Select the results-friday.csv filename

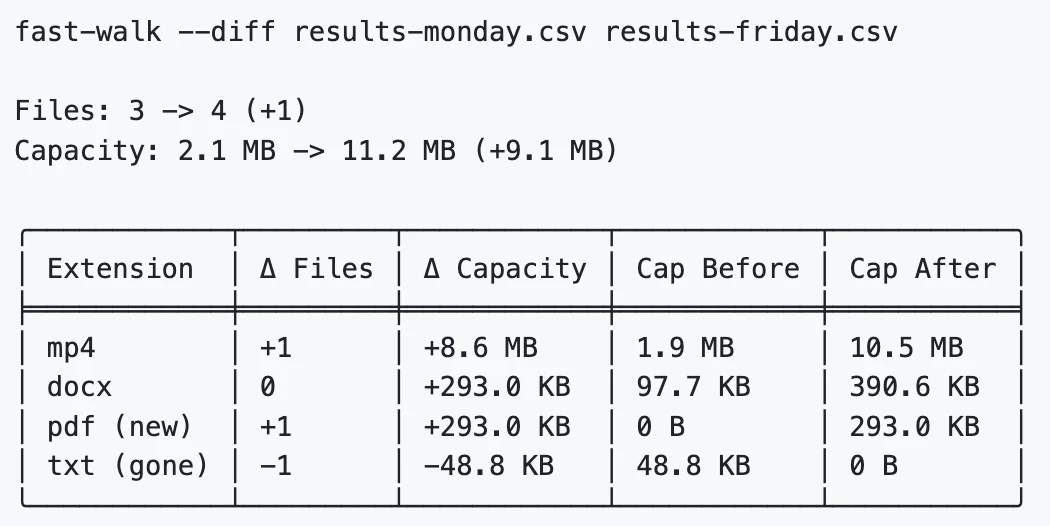[751, 32]
